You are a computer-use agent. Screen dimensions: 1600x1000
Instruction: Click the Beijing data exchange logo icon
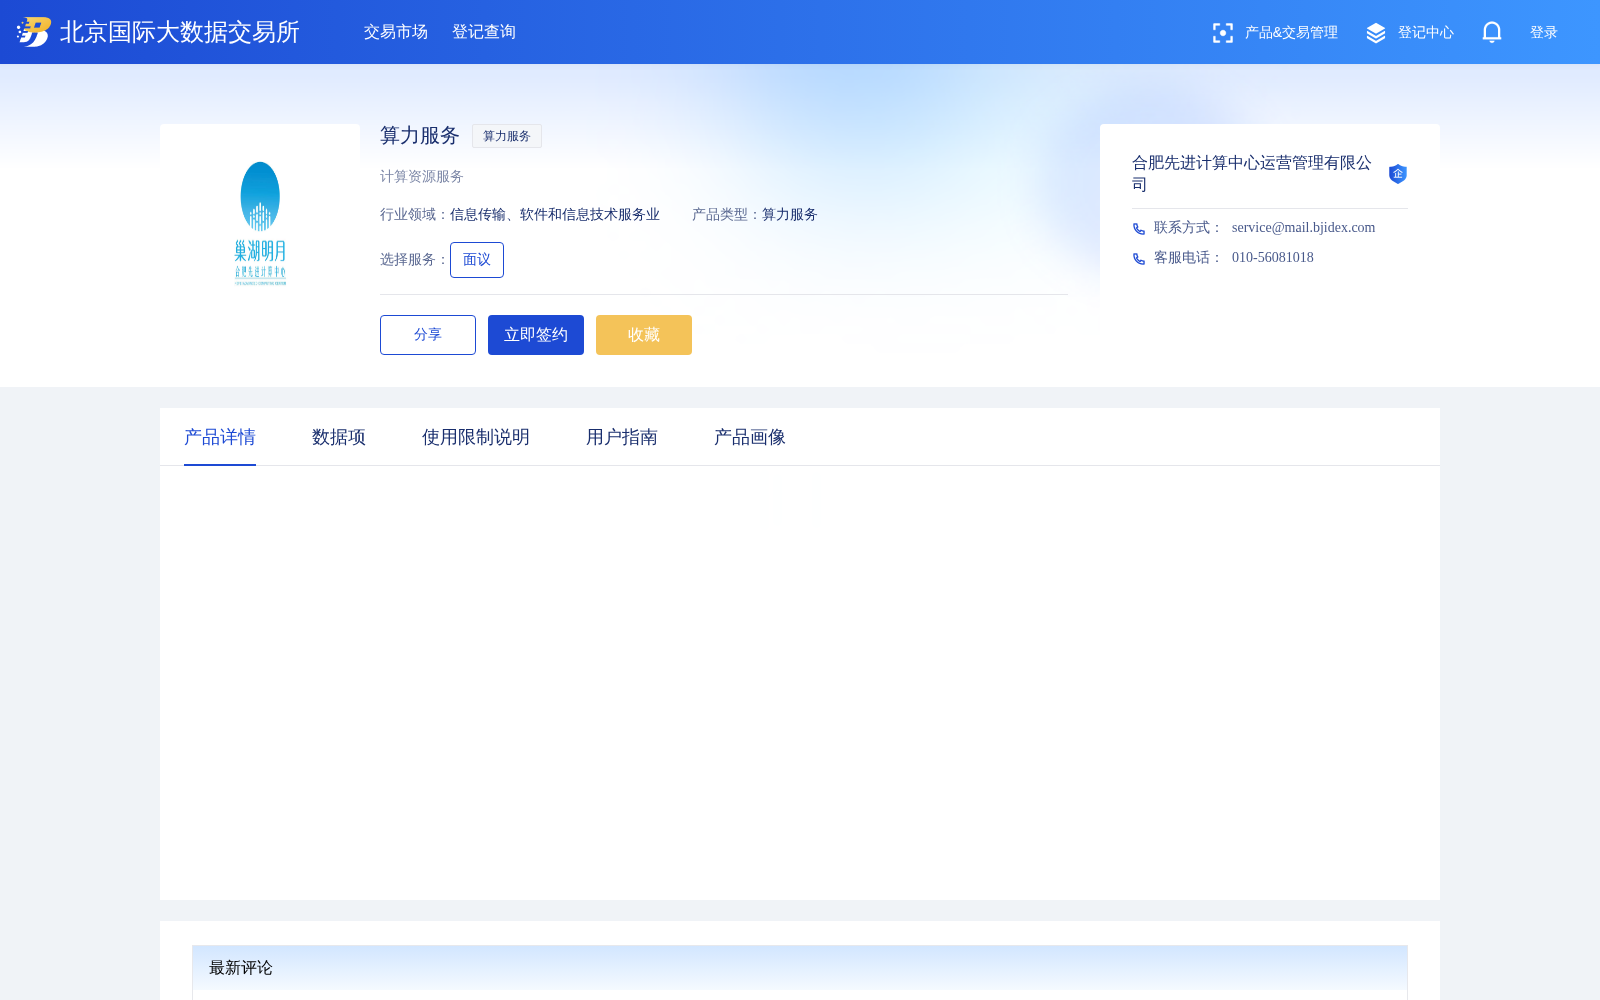pyautogui.click(x=34, y=32)
